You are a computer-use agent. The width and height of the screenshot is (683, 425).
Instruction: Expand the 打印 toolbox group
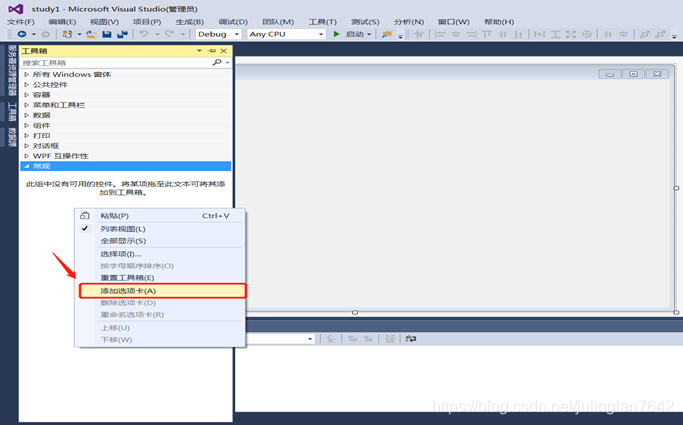tap(27, 135)
